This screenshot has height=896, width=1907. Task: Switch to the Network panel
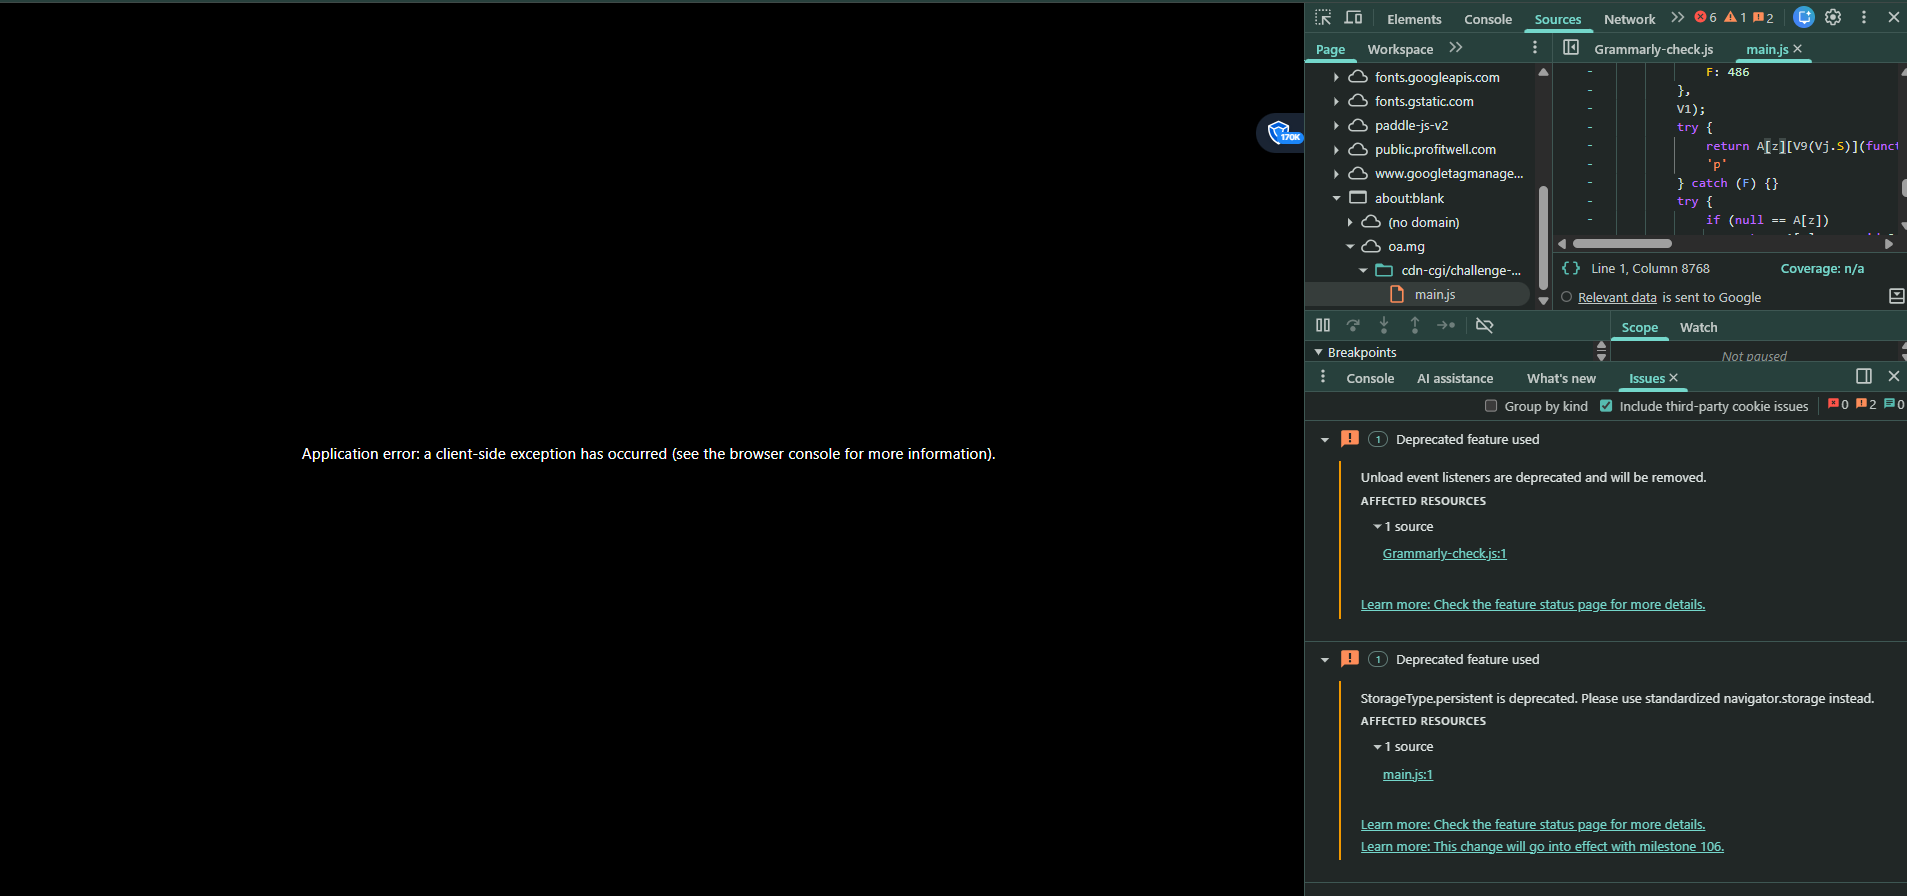pyautogui.click(x=1630, y=19)
